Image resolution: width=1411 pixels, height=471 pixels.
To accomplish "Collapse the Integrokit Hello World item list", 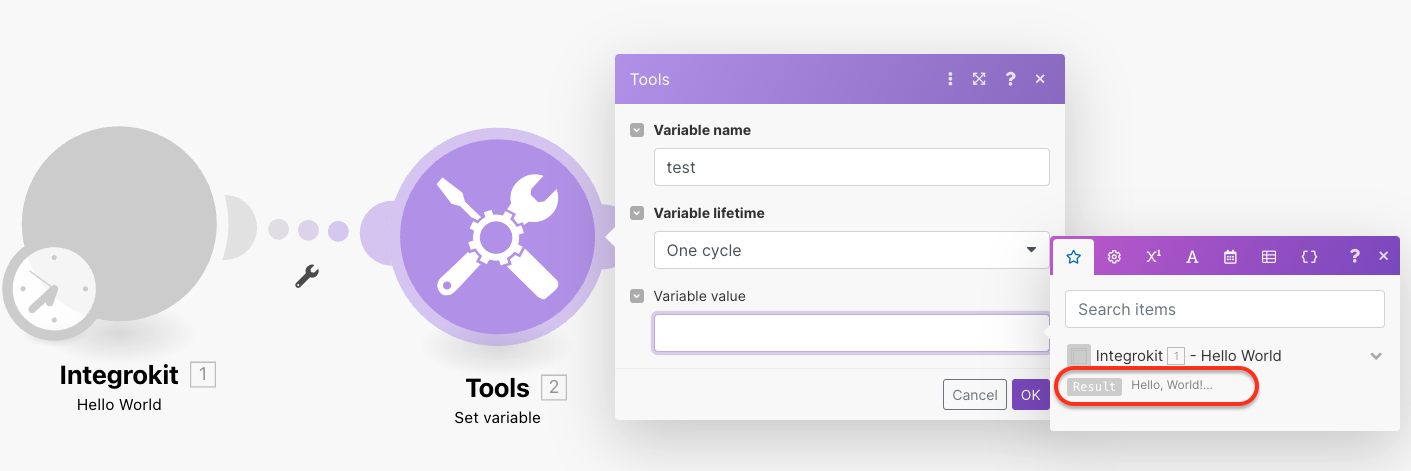I will [x=1376, y=356].
